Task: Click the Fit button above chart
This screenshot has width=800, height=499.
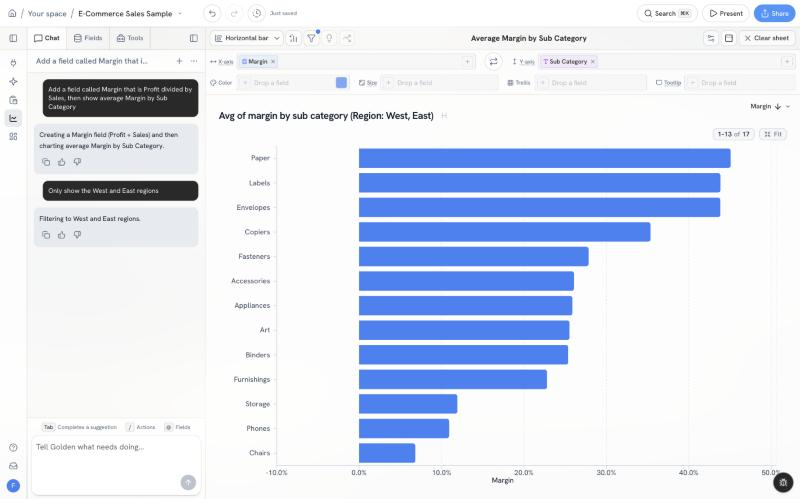Action: point(772,134)
